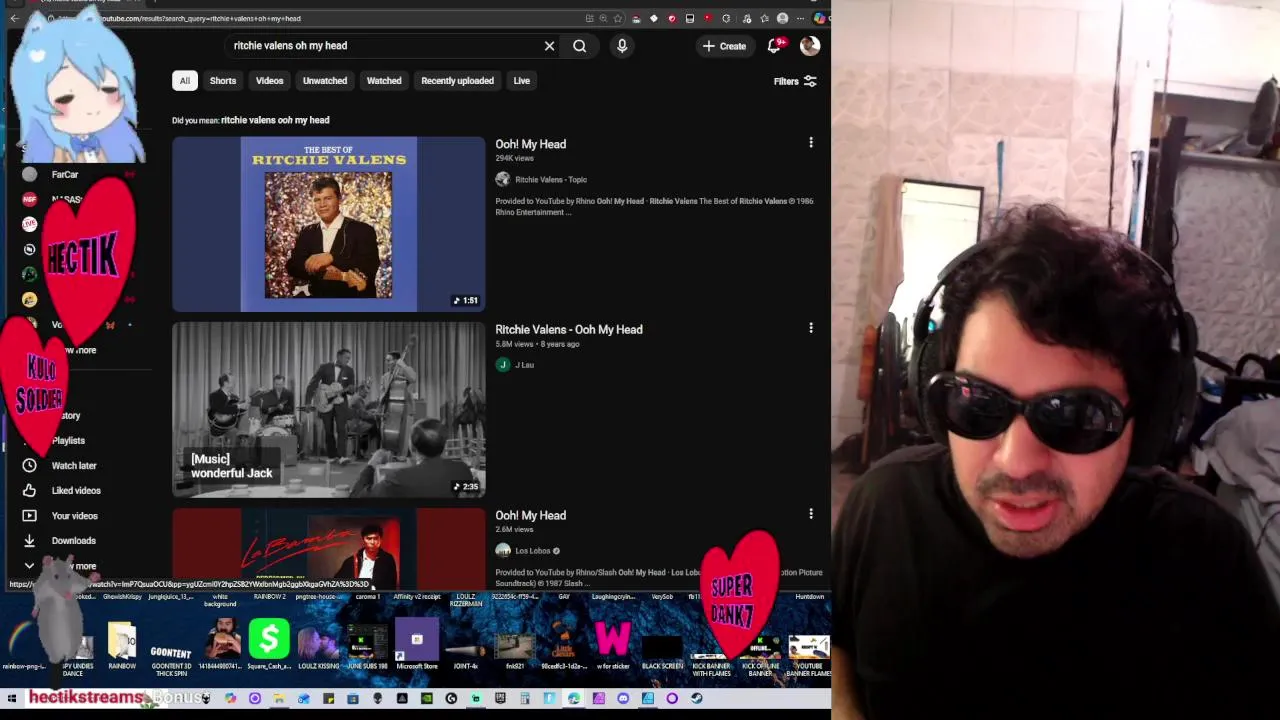Open Steam from the taskbar
Screen dimensions: 1280x720
click(696, 699)
